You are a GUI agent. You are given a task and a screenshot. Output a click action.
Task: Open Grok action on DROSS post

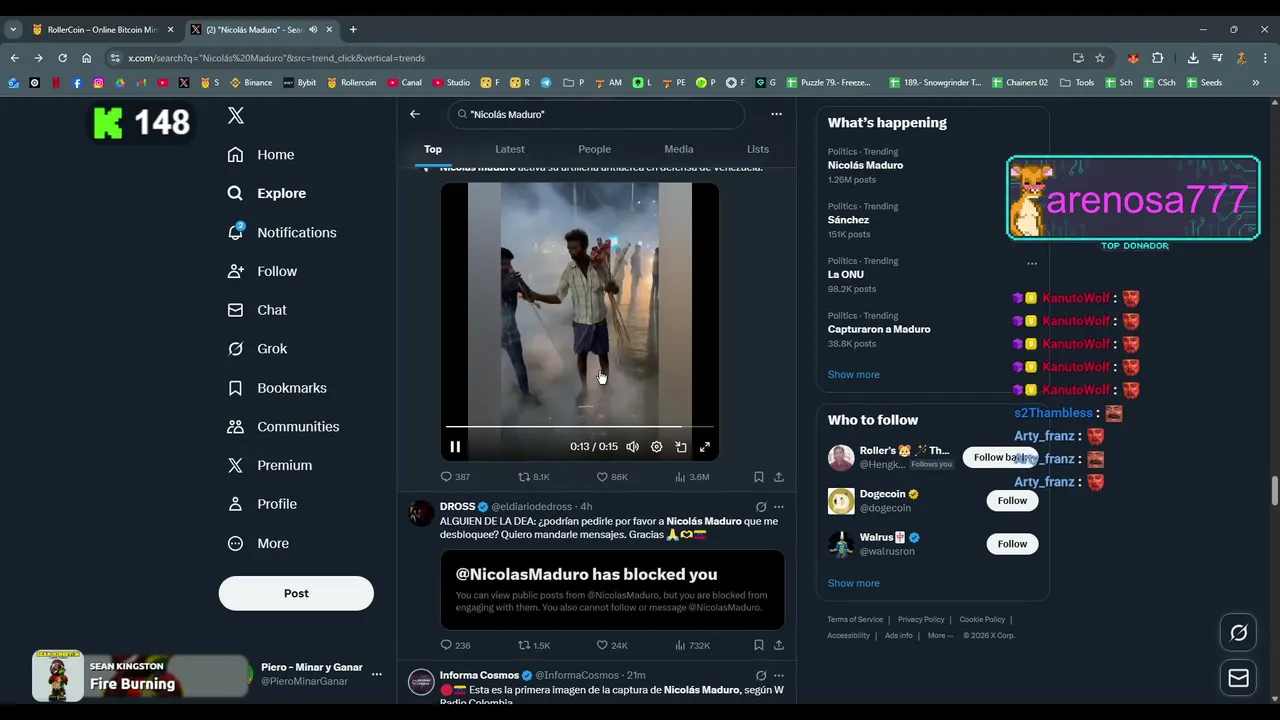(x=761, y=507)
